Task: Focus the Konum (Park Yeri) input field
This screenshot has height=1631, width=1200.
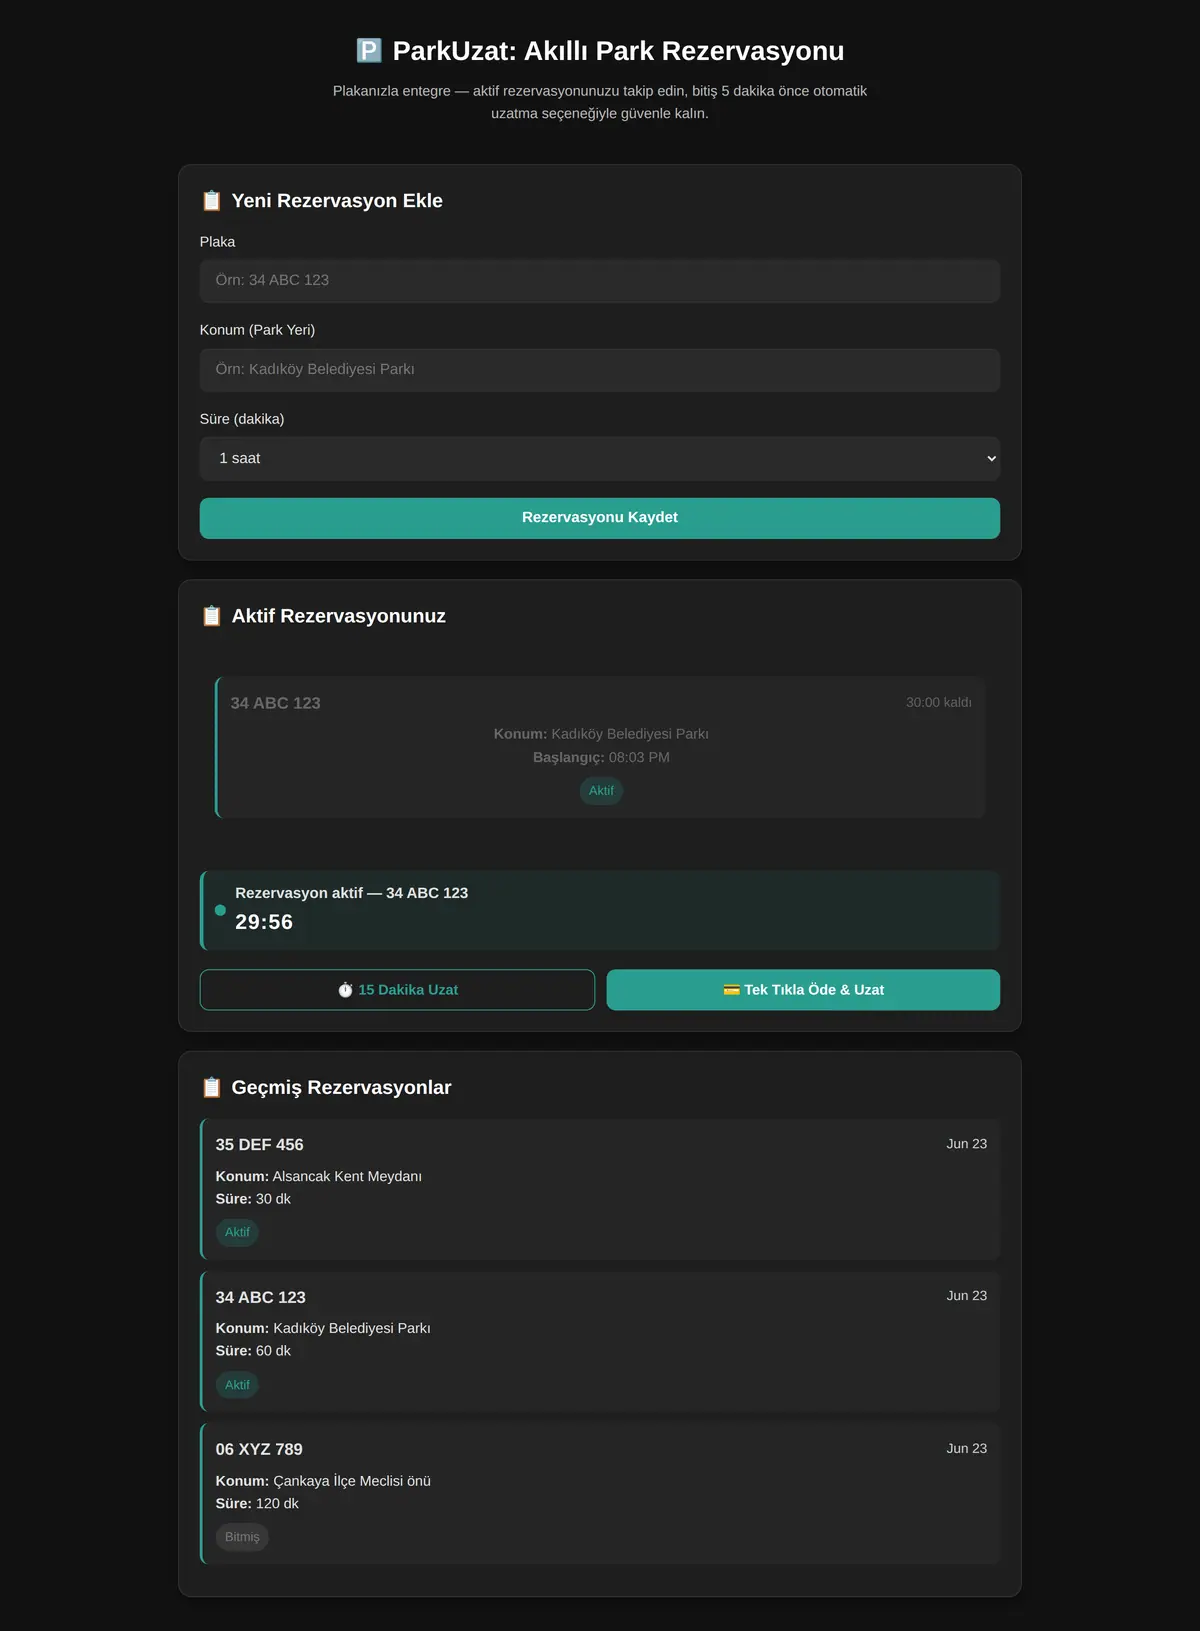Action: click(600, 370)
